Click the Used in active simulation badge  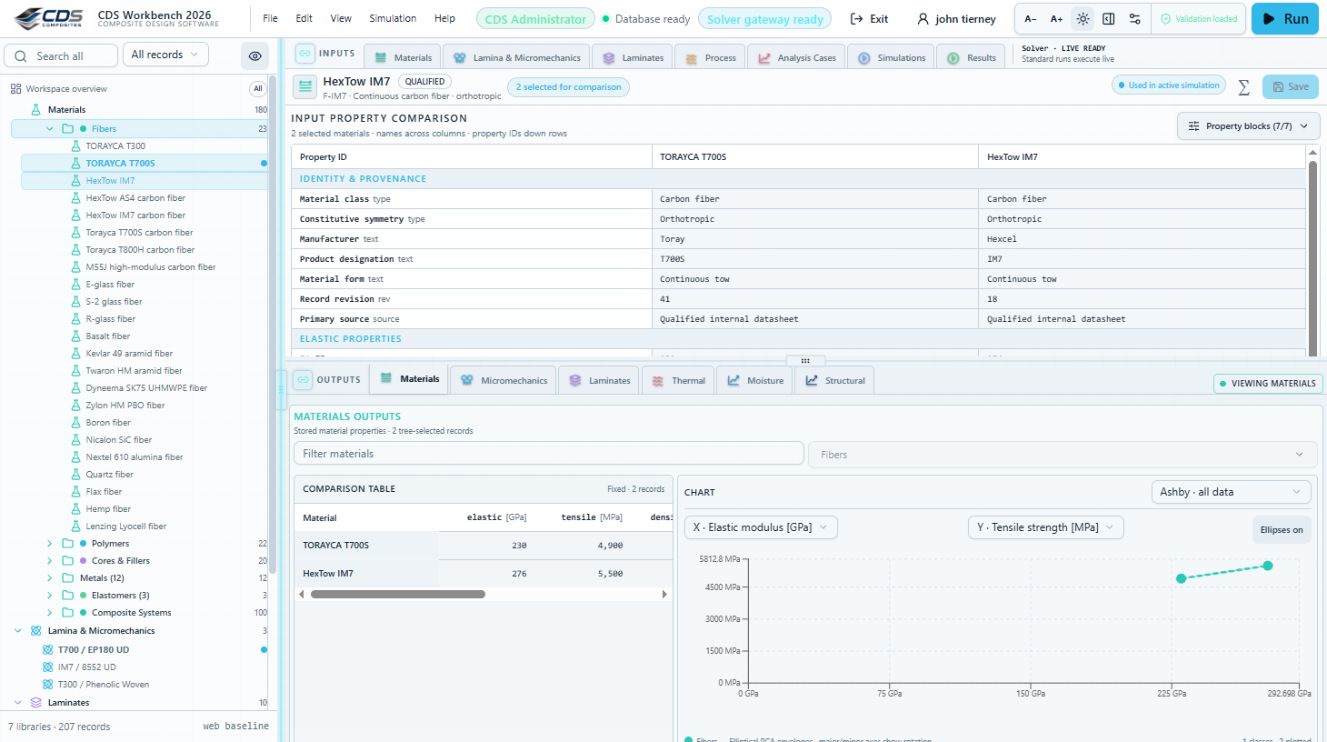coord(1168,86)
